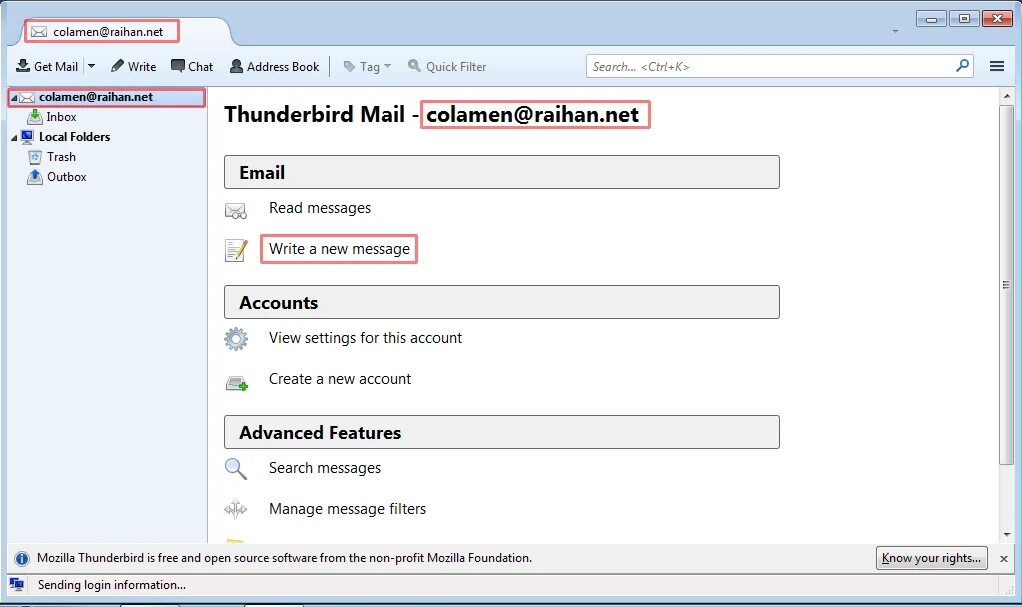Close the Thunderbird window
Screen dimensions: 1022x607
(x=997, y=19)
